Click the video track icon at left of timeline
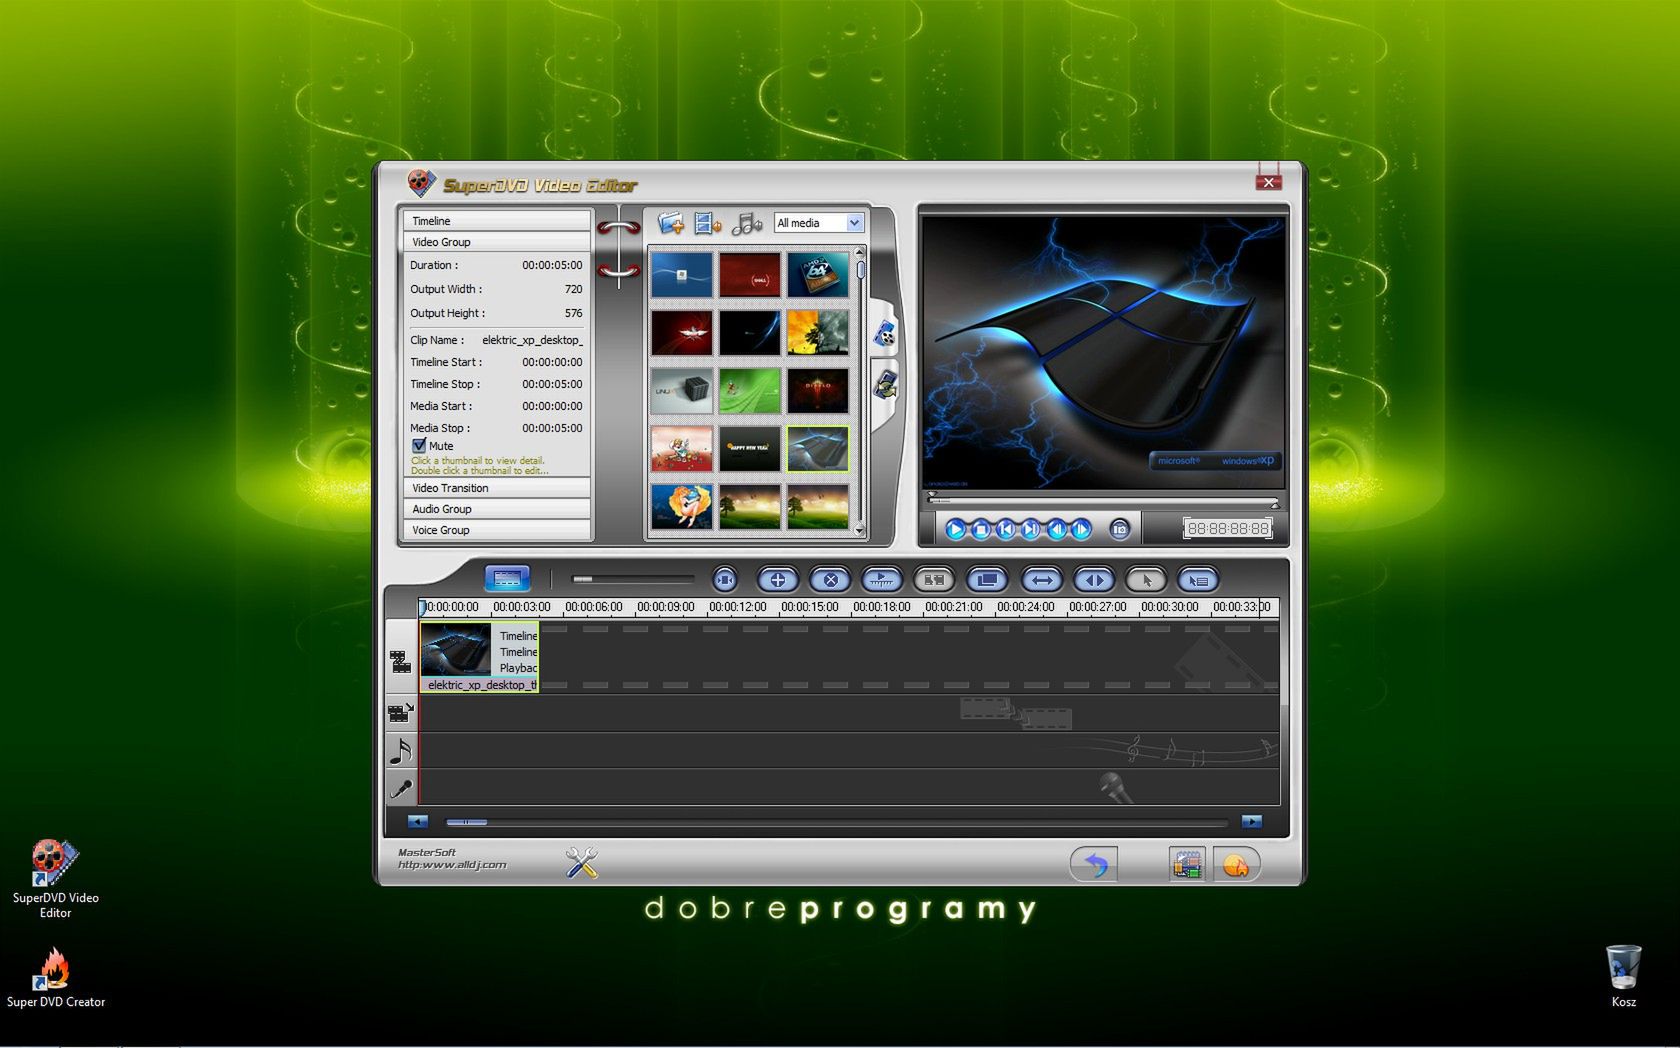1680x1048 pixels. [x=400, y=661]
